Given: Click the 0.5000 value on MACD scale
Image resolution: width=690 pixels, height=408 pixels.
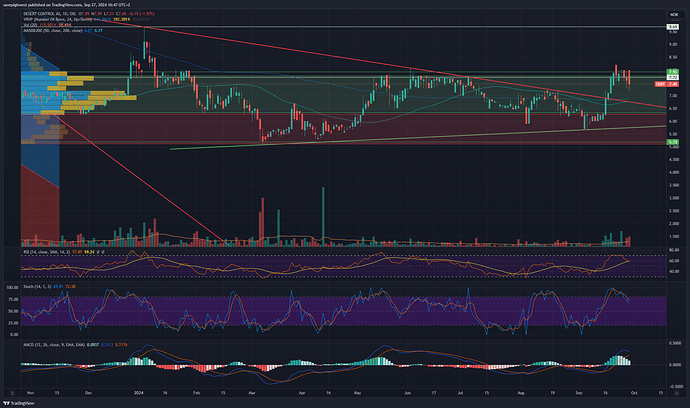Looking at the screenshot, I should (675, 343).
